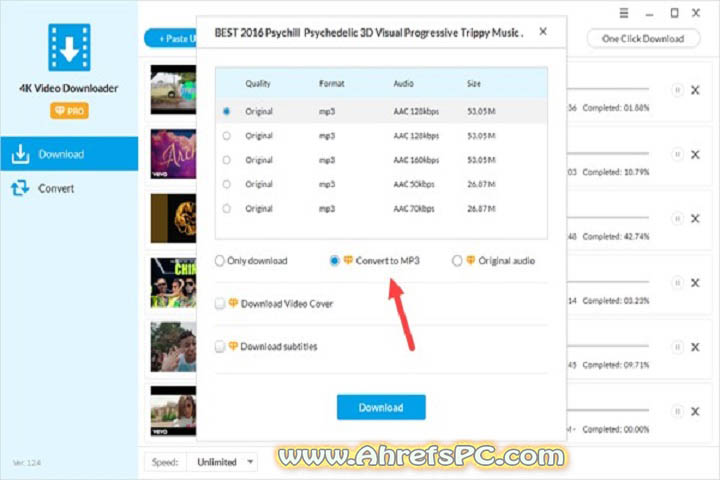Select the AAC 70kbps quality radio
This screenshot has width=720, height=480.
pos(226,209)
